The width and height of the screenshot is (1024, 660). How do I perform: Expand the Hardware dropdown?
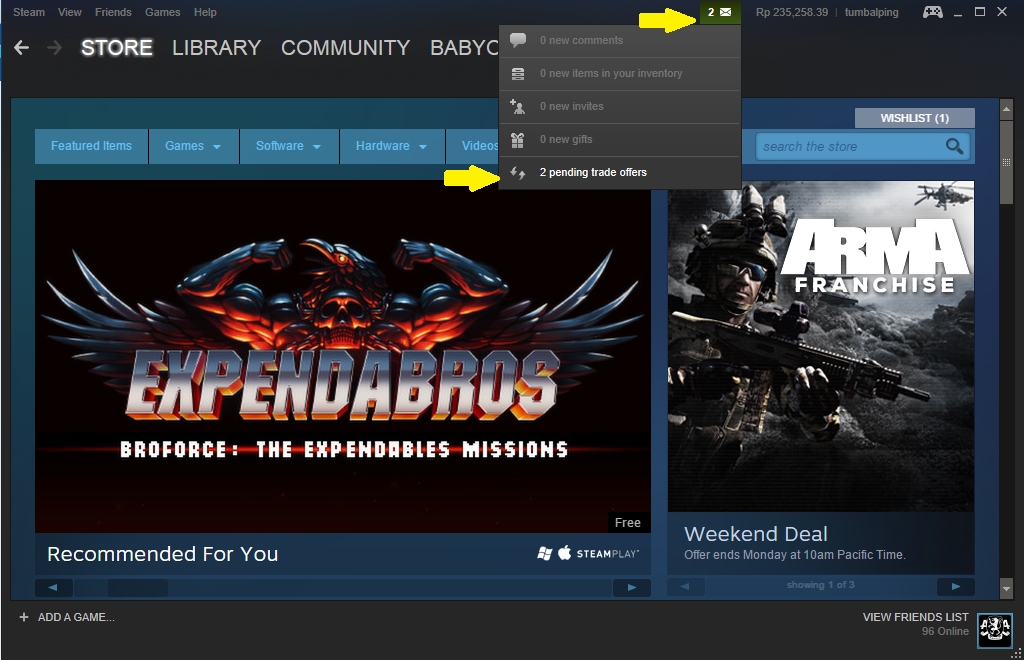tap(391, 146)
